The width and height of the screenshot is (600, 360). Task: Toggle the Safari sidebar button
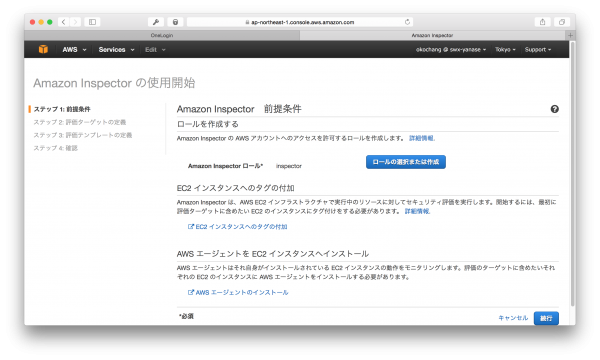(x=92, y=22)
